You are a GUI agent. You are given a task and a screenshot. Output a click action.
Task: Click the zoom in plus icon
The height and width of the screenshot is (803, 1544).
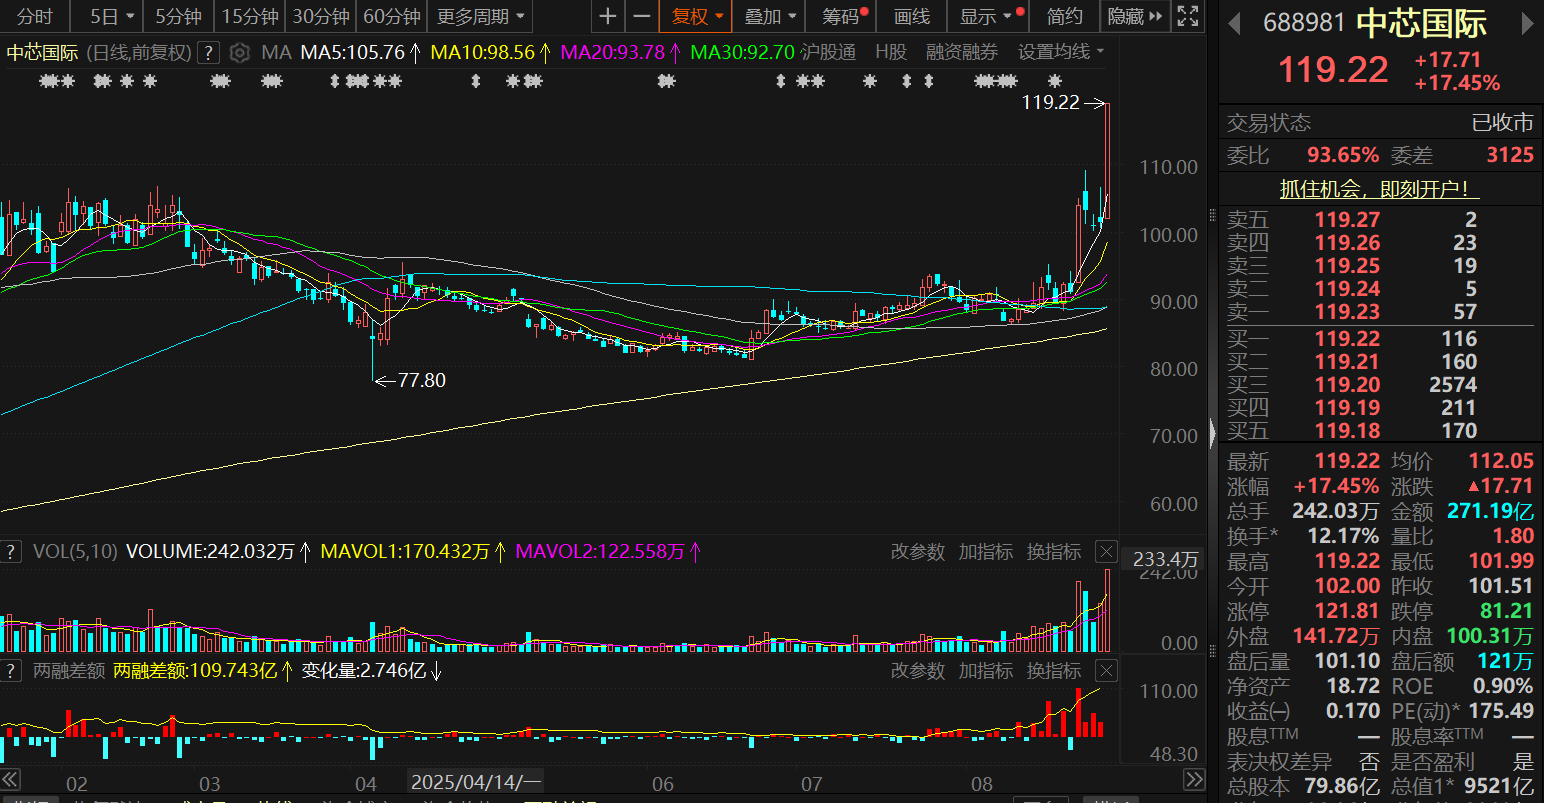click(x=607, y=17)
